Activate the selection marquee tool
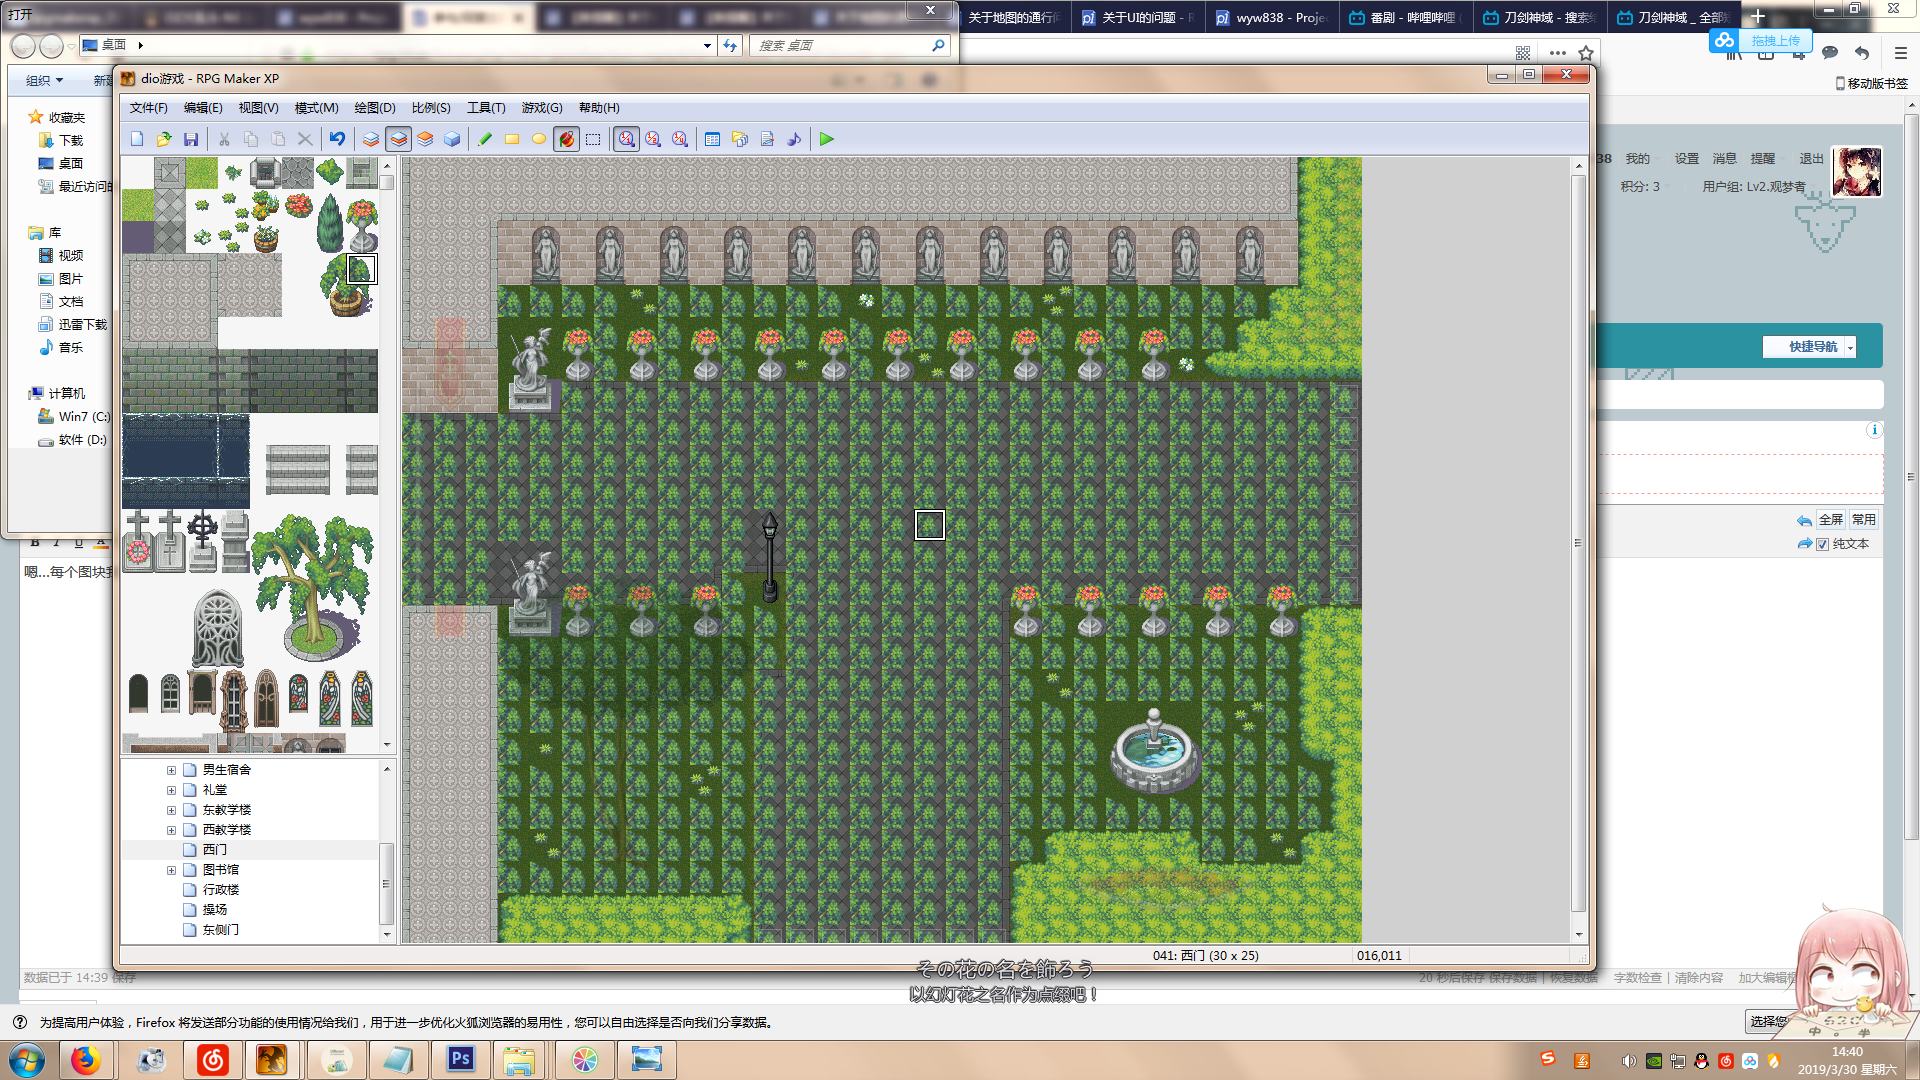The image size is (1920, 1080). [x=593, y=139]
